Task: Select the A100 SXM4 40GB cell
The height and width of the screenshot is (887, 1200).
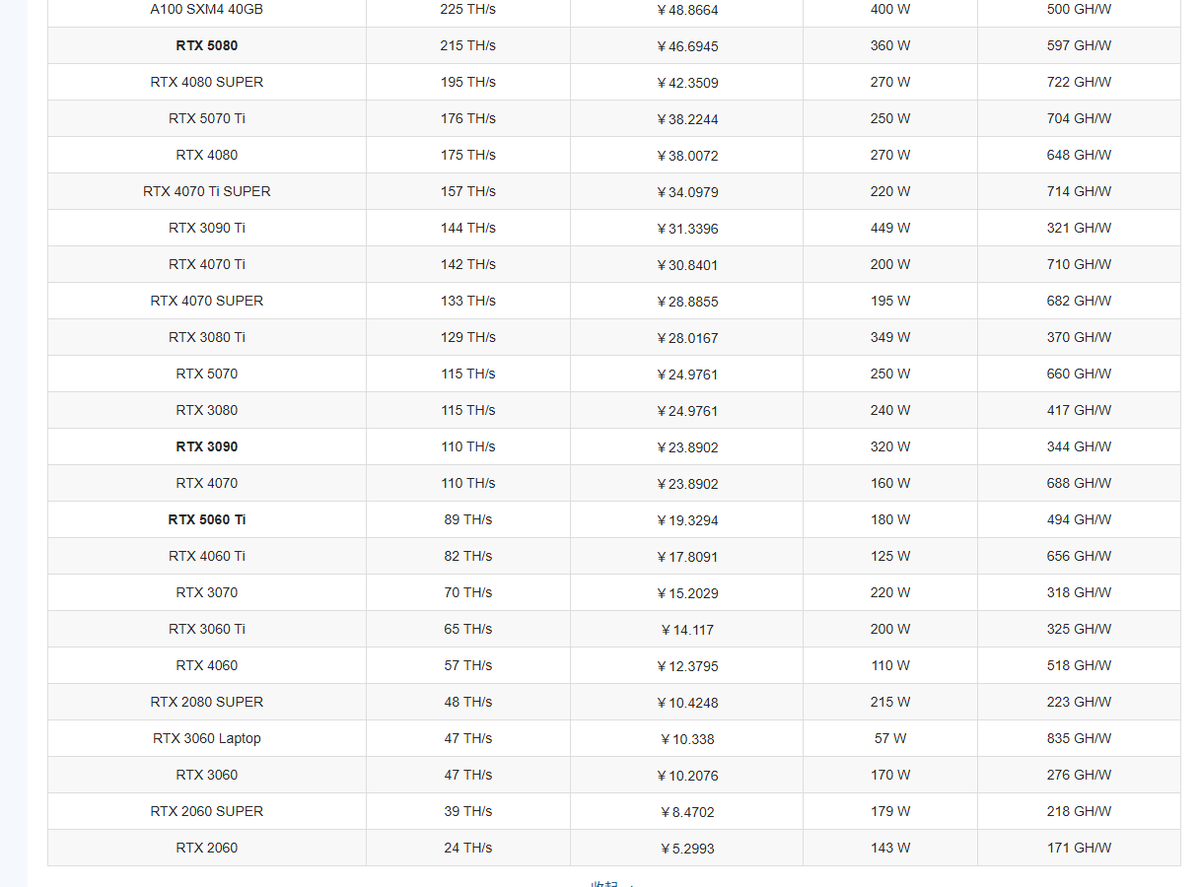Action: (x=207, y=9)
